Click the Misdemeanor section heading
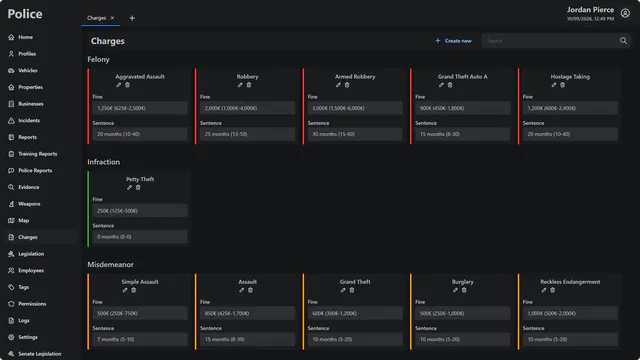Screen dimensions: 640x360 pyautogui.click(x=110, y=264)
